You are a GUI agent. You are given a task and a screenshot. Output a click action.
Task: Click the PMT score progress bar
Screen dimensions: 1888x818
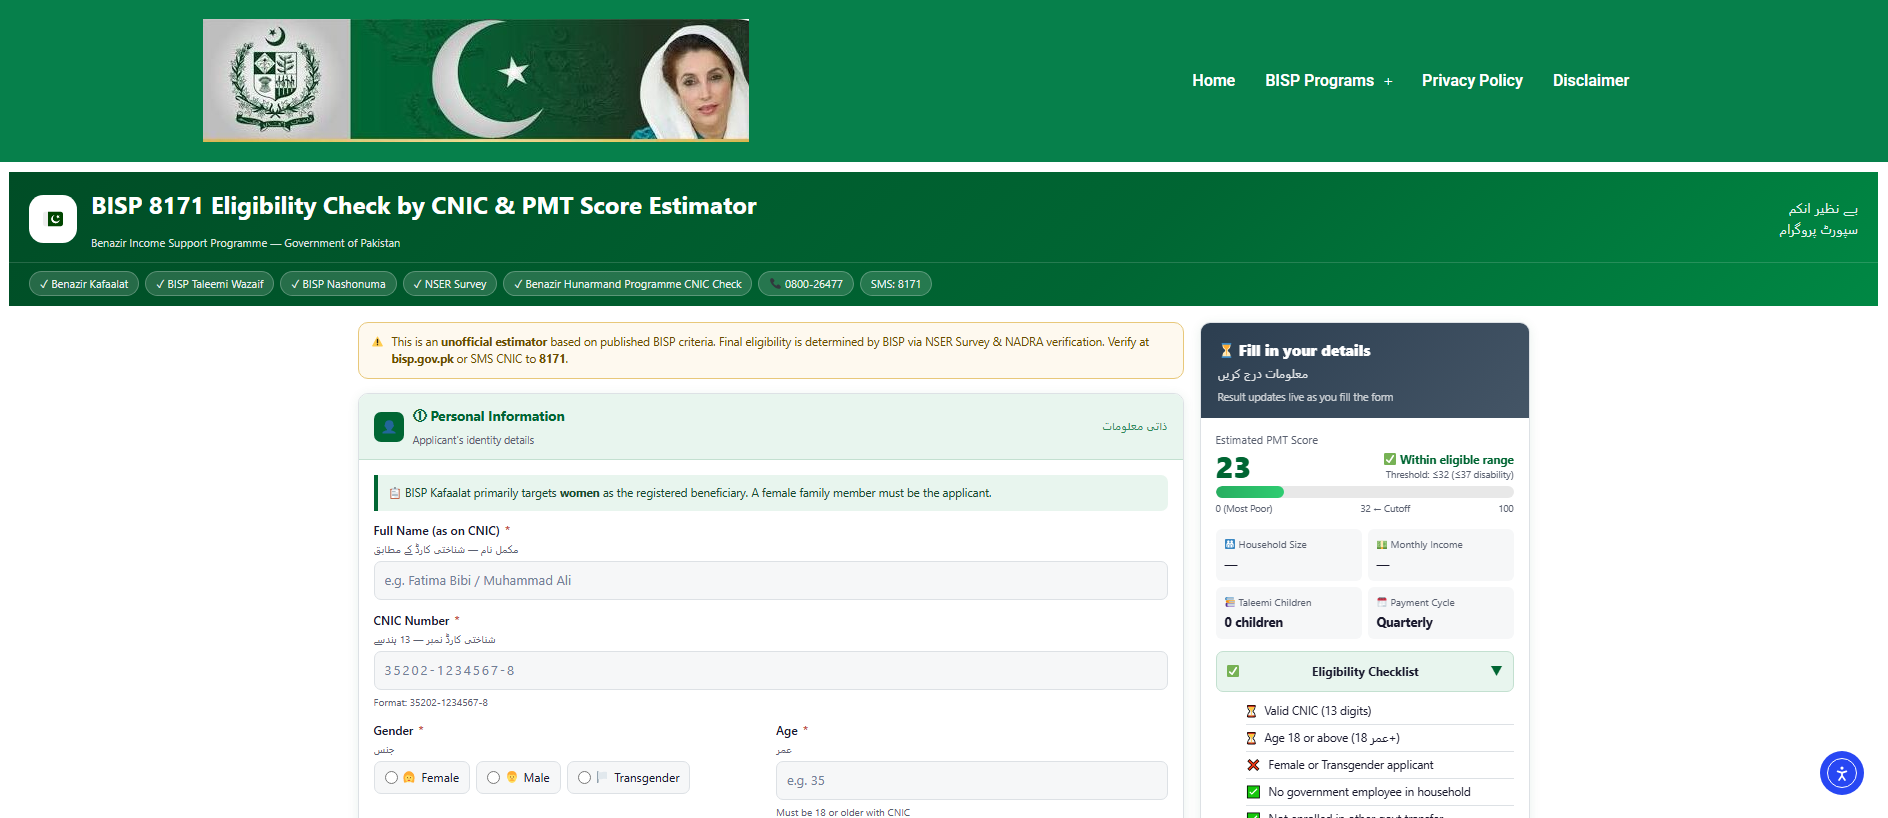pos(1364,492)
